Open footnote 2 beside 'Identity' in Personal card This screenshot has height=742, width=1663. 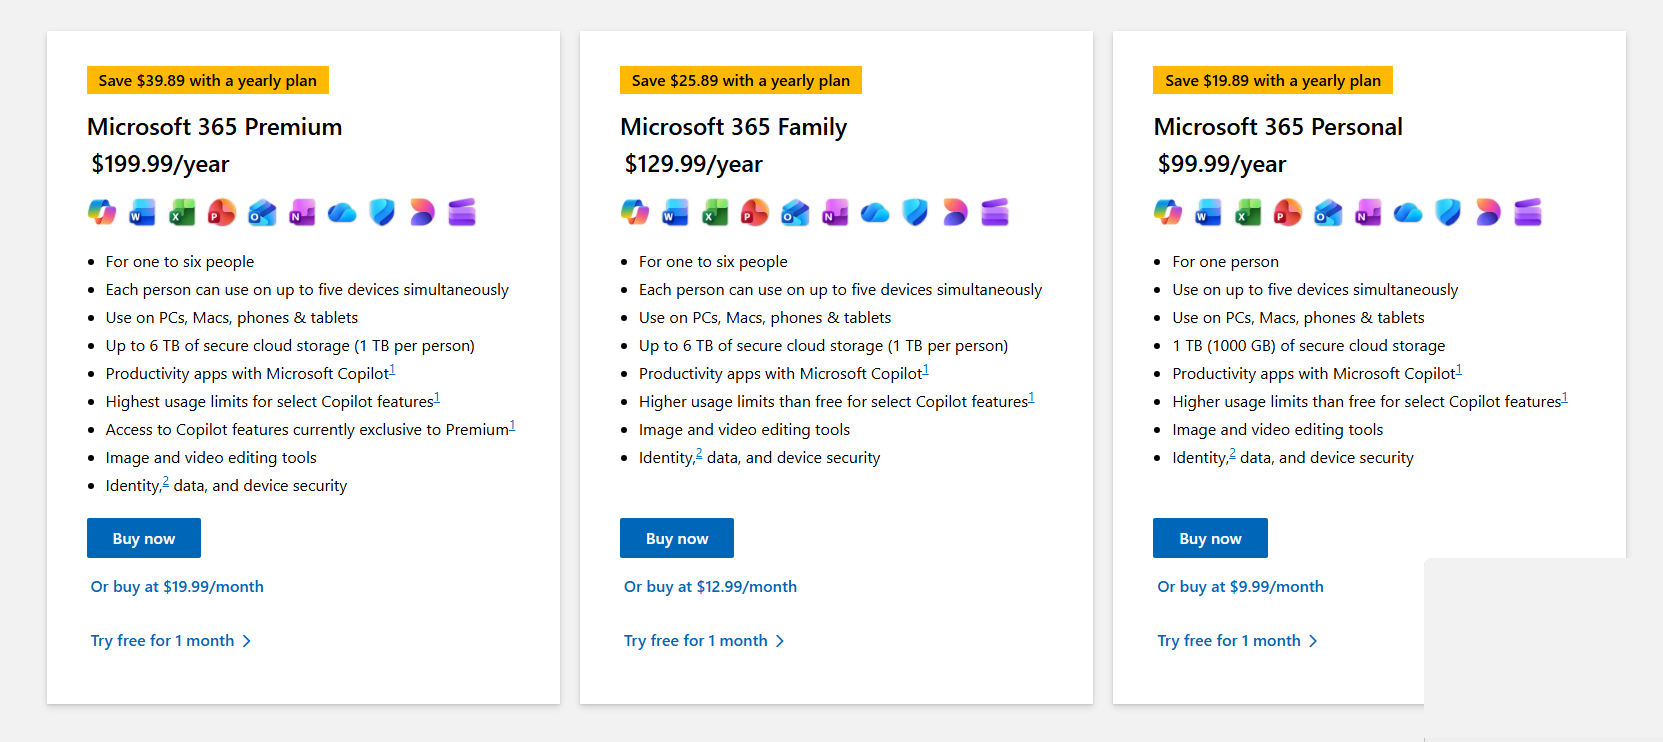click(1232, 454)
